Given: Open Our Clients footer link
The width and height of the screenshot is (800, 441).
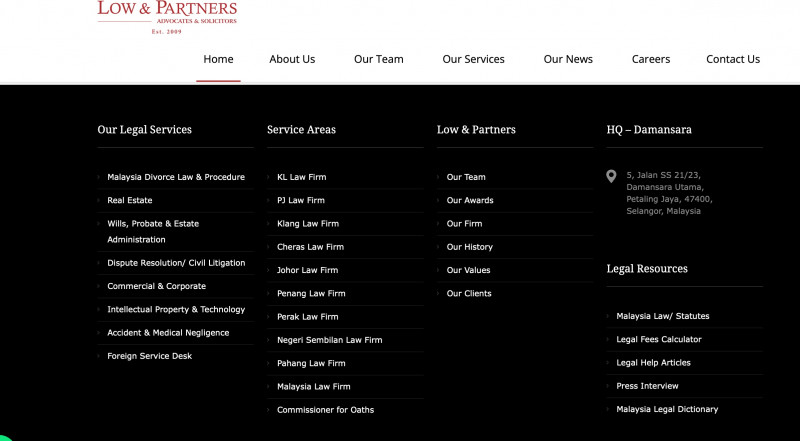Looking at the screenshot, I should (469, 293).
